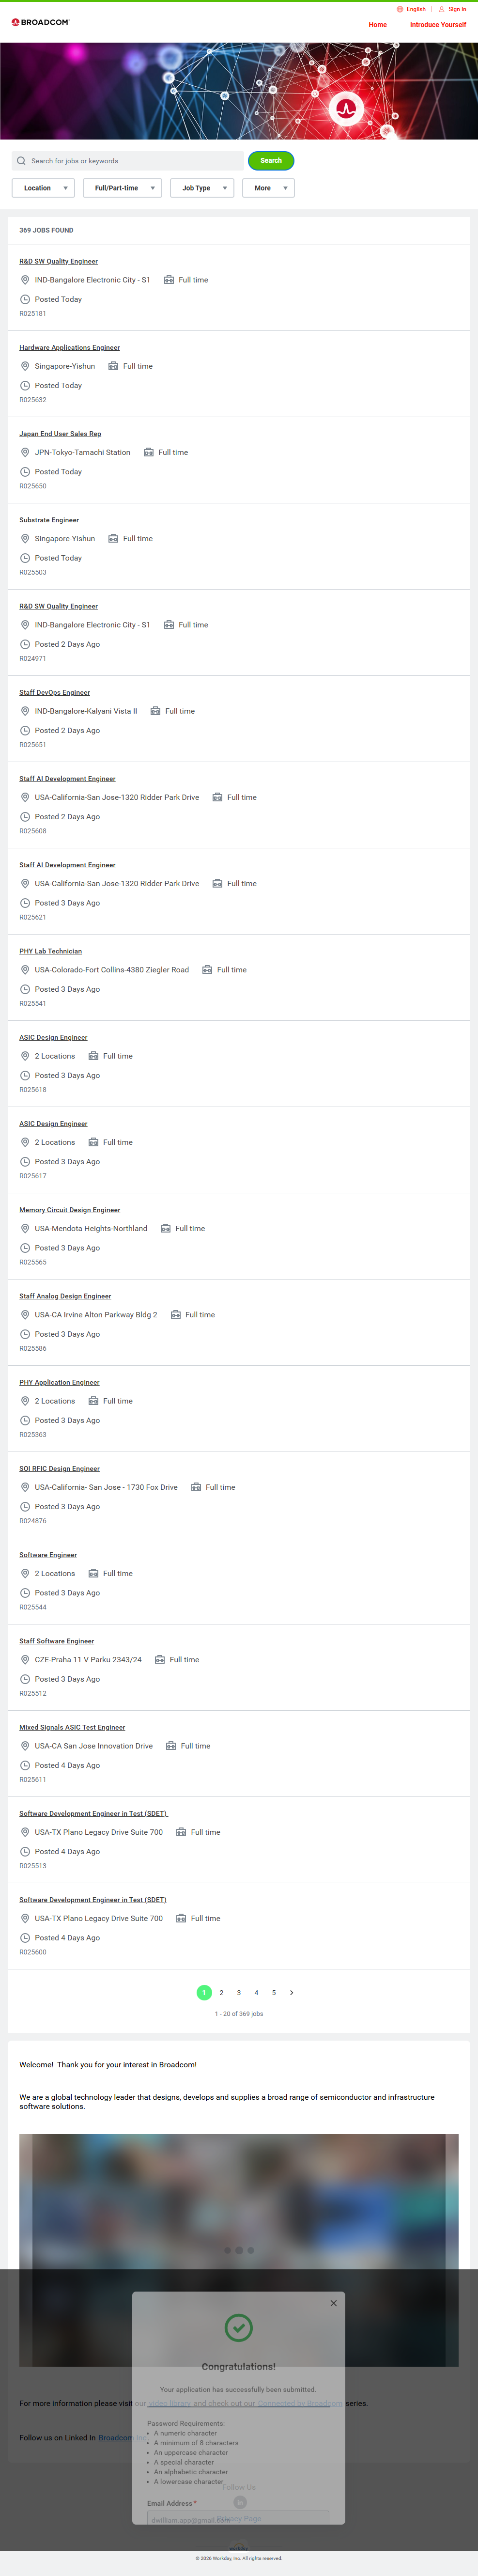Open the Introduce Yourself menu item
Image resolution: width=478 pixels, height=2576 pixels.
438,25
